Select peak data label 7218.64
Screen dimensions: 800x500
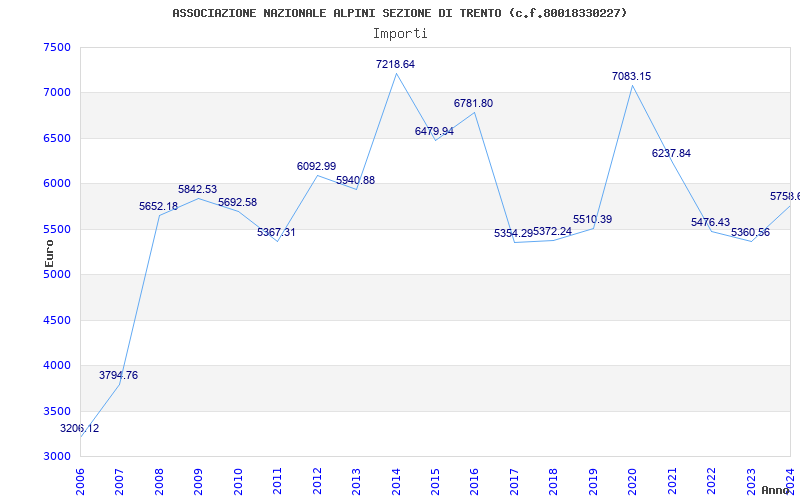395,64
